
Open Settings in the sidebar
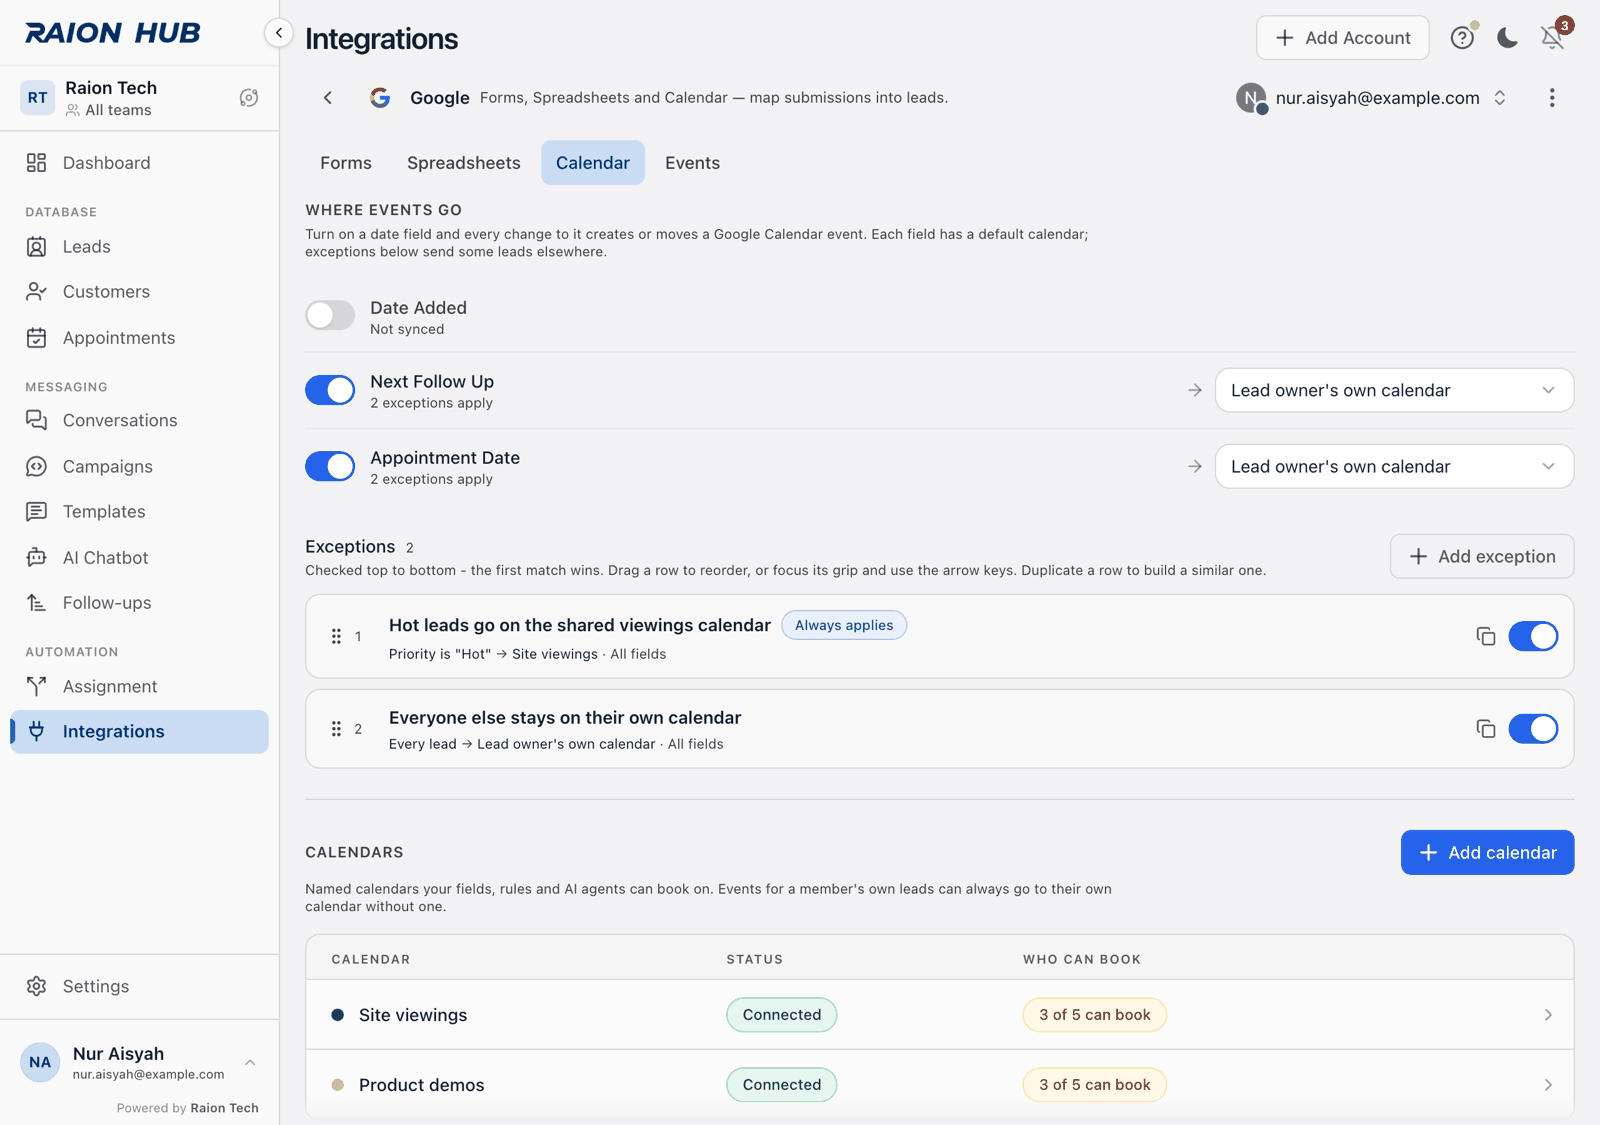139,986
